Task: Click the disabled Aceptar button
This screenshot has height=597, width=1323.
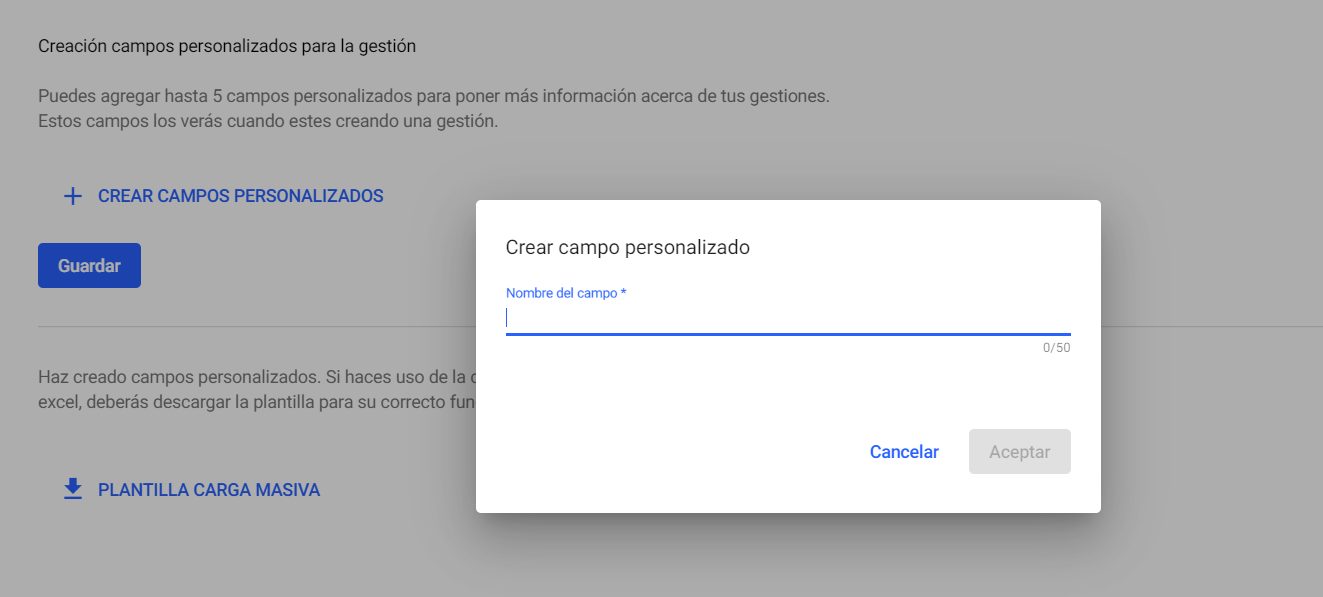Action: (x=1019, y=451)
